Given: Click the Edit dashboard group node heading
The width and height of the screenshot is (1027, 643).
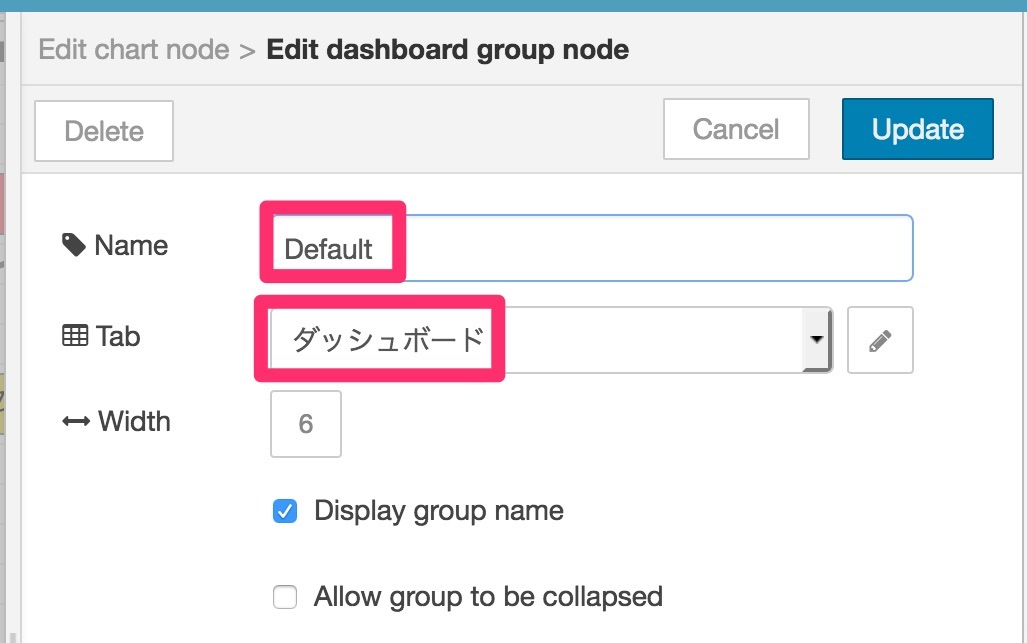Looking at the screenshot, I should click(x=448, y=50).
